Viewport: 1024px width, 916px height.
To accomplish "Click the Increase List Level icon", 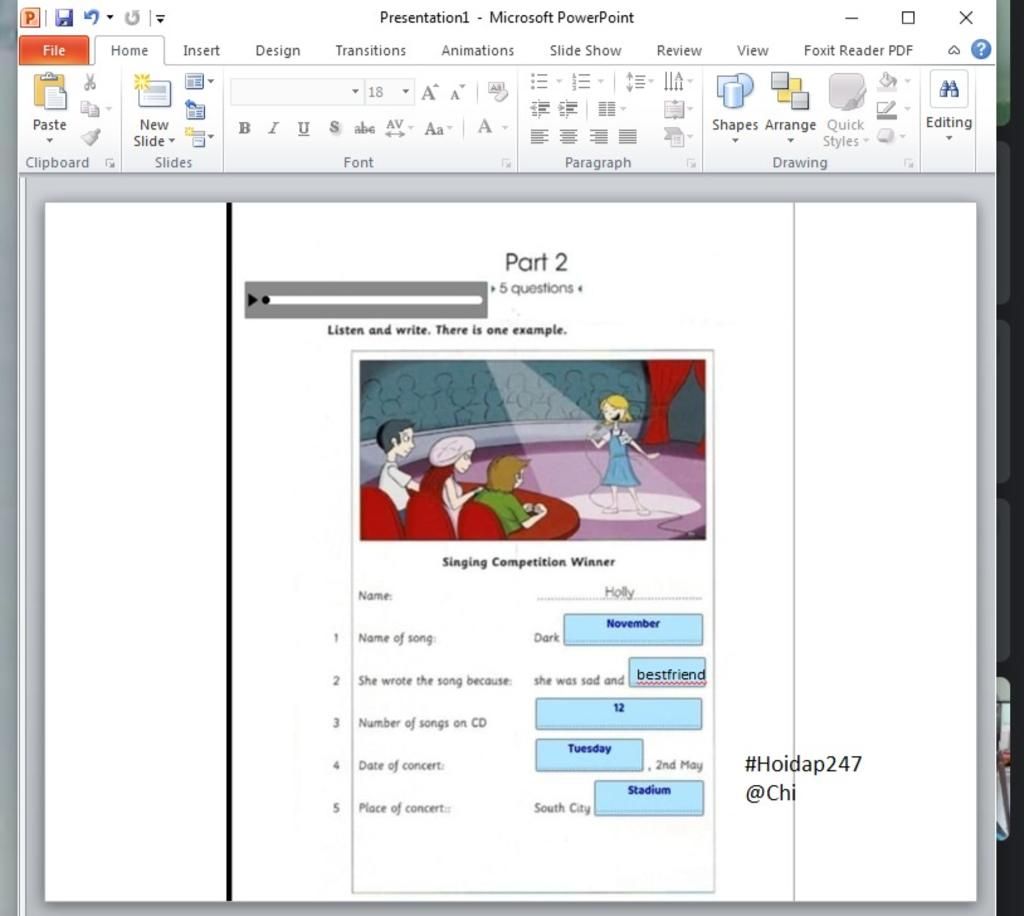I will 568,109.
